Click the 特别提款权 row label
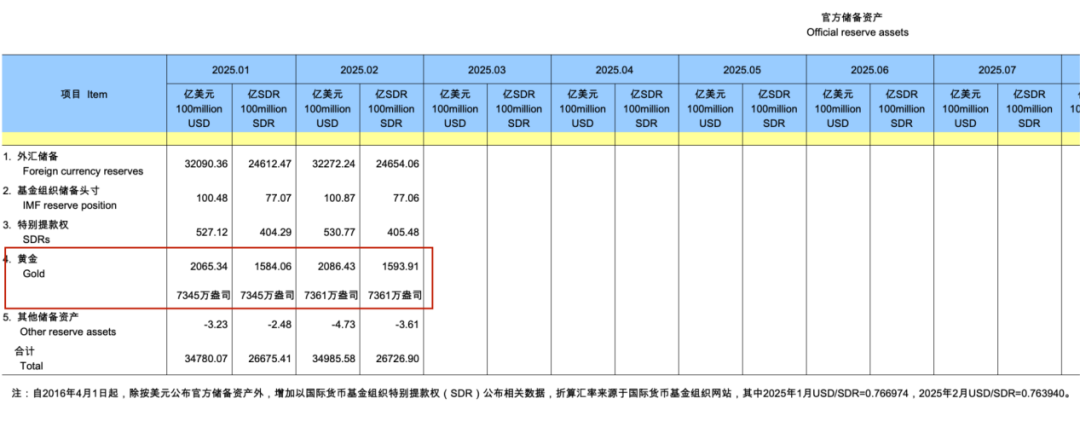 [x=41, y=225]
